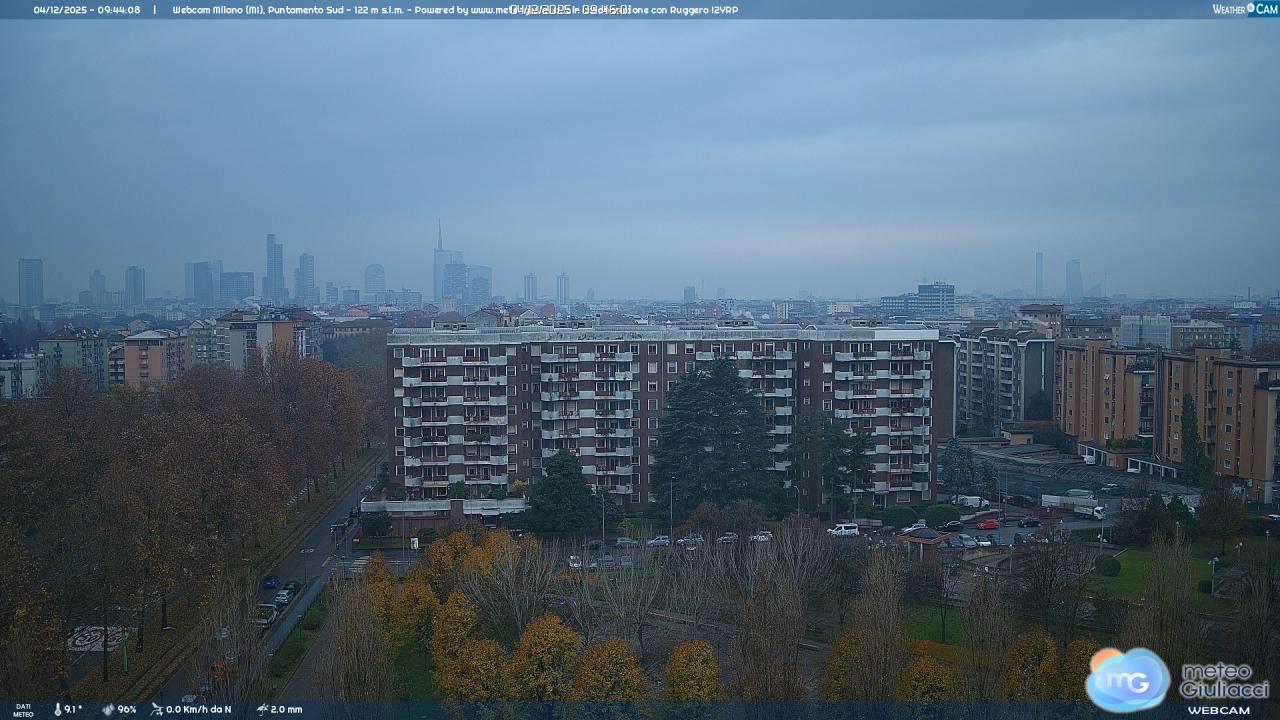Click the 2.0 mm rain value
The width and height of the screenshot is (1280, 720).
(x=286, y=709)
